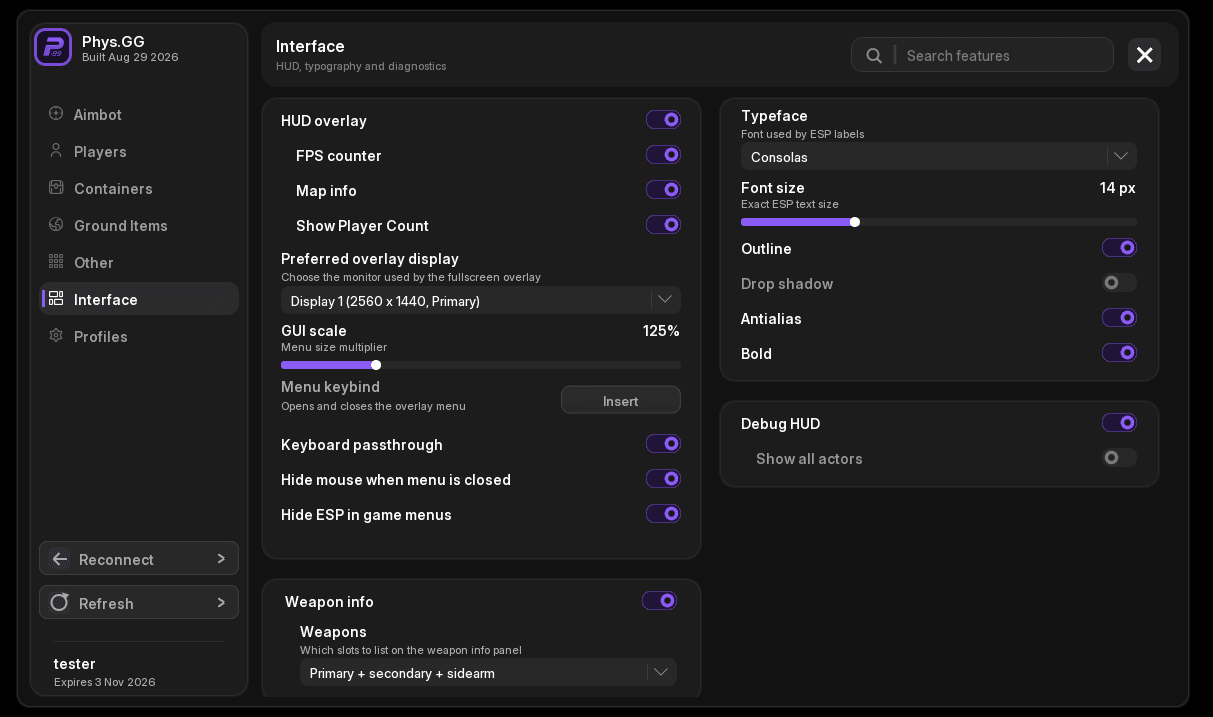The height and width of the screenshot is (717, 1213).
Task: Toggle the Weapon info switch
Action: click(x=659, y=601)
